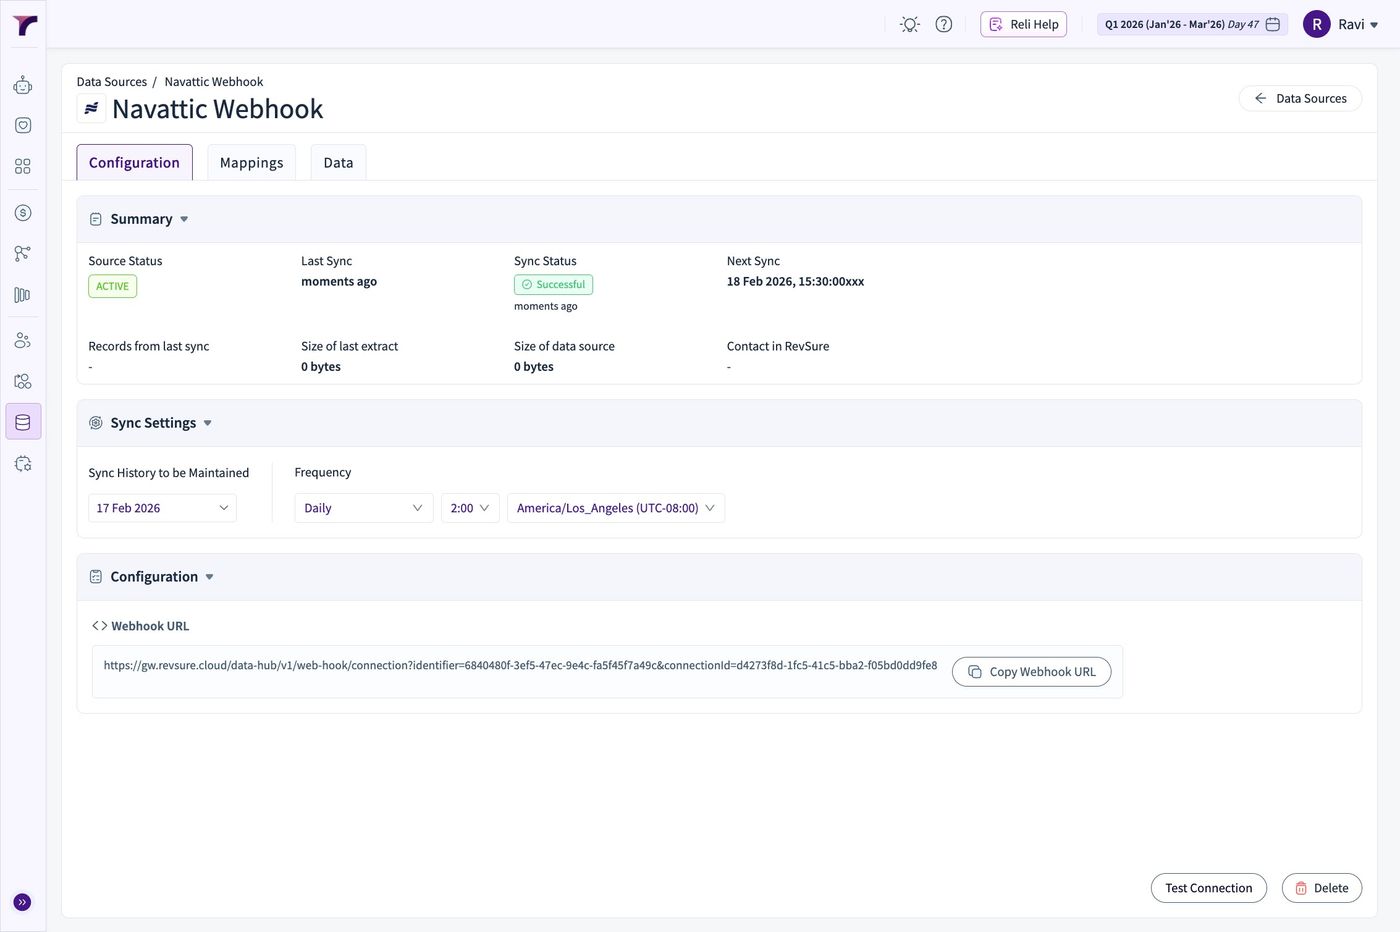1400x932 pixels.
Task: Click '0 bytes' under Size of data source
Action: click(x=534, y=367)
